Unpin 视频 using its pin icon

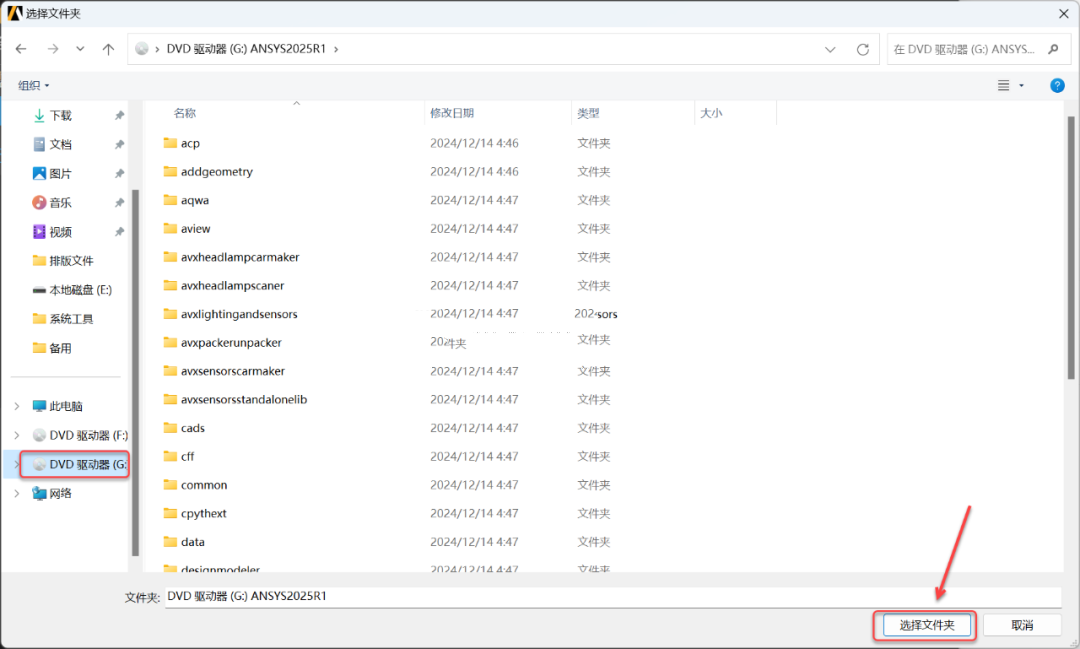point(119,232)
